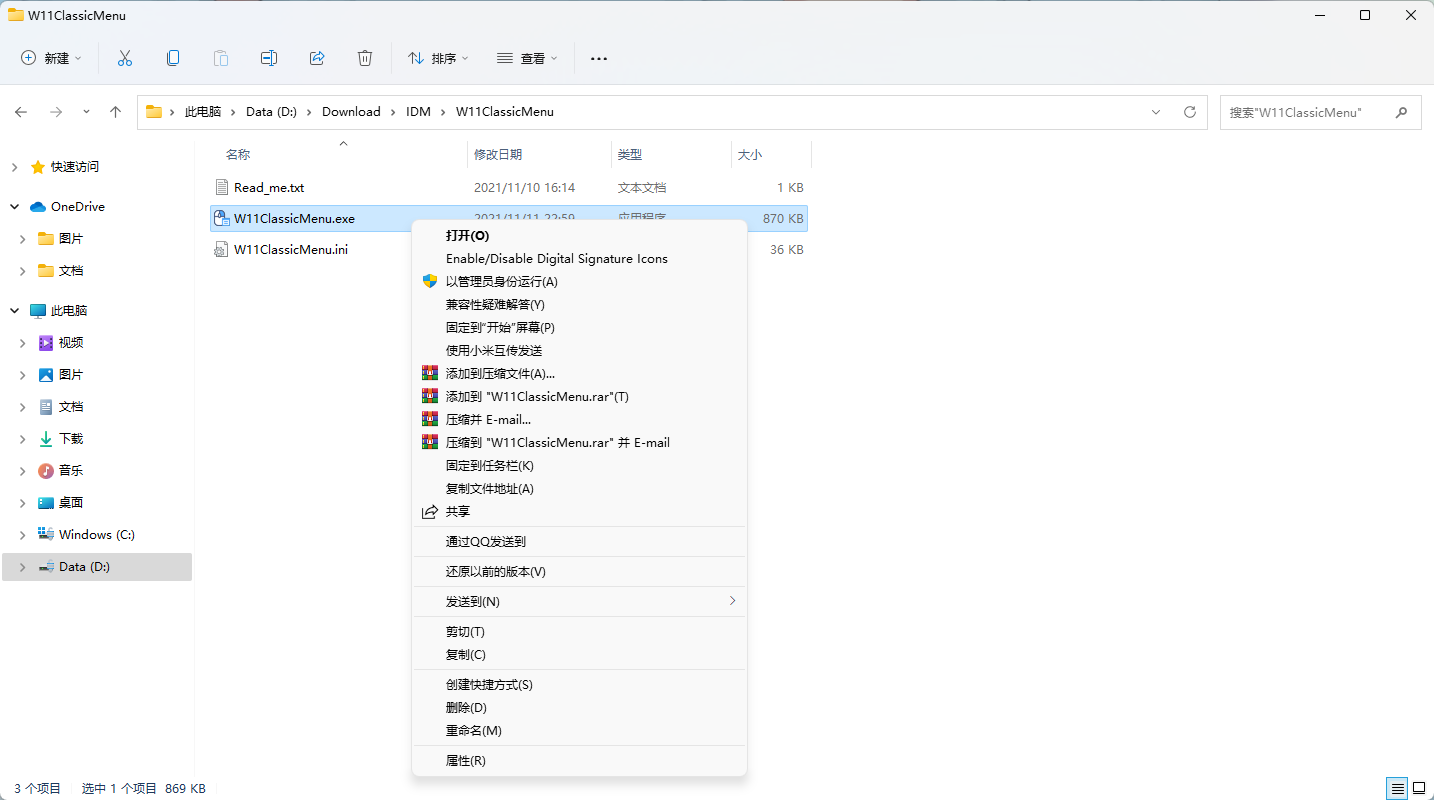Open the 查看 view dropdown

coord(527,58)
